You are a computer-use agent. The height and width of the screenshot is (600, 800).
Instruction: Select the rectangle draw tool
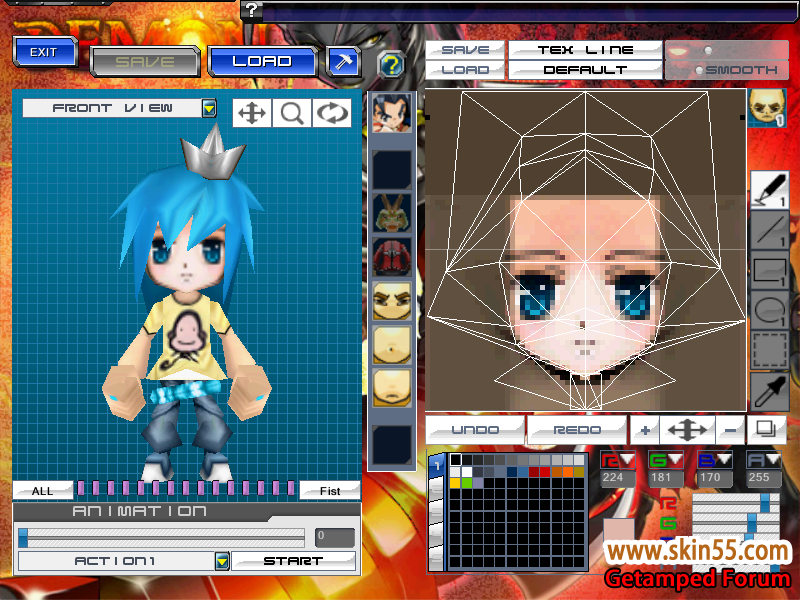769,271
